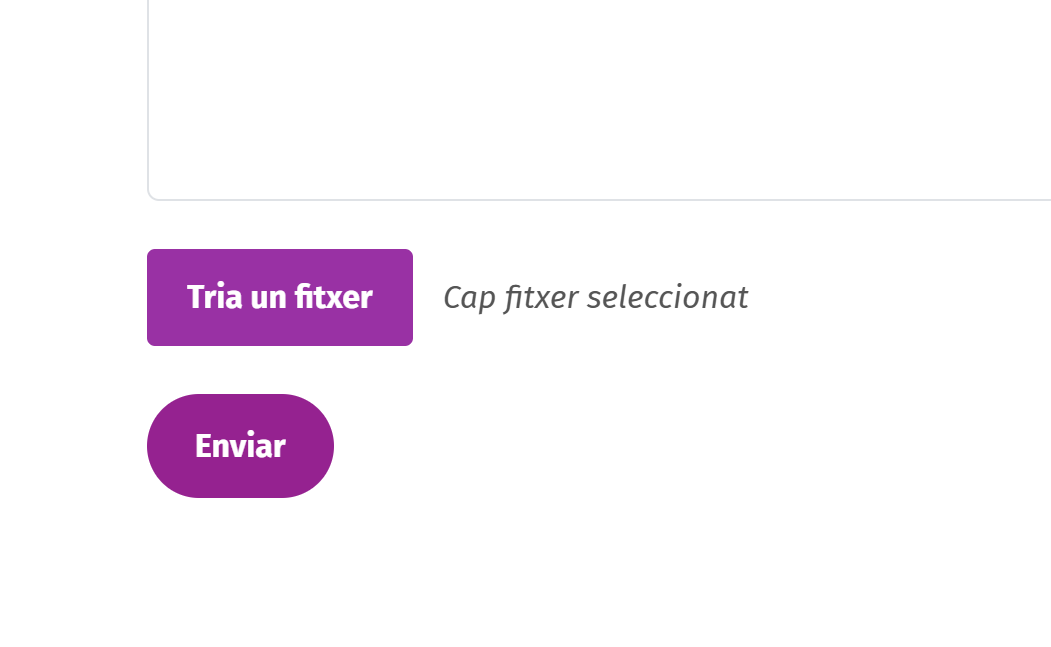
Task: Click inside the large text area
Action: coord(600,100)
